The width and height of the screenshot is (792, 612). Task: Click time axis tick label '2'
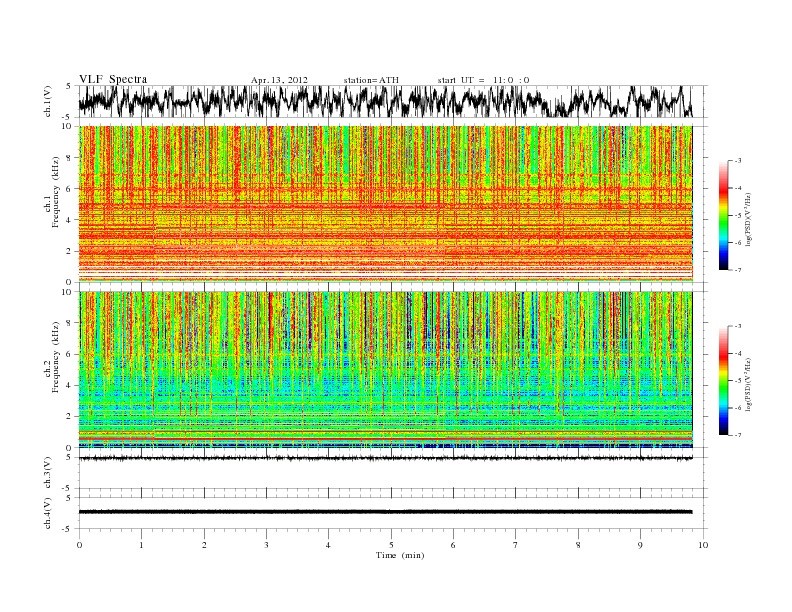coord(204,545)
